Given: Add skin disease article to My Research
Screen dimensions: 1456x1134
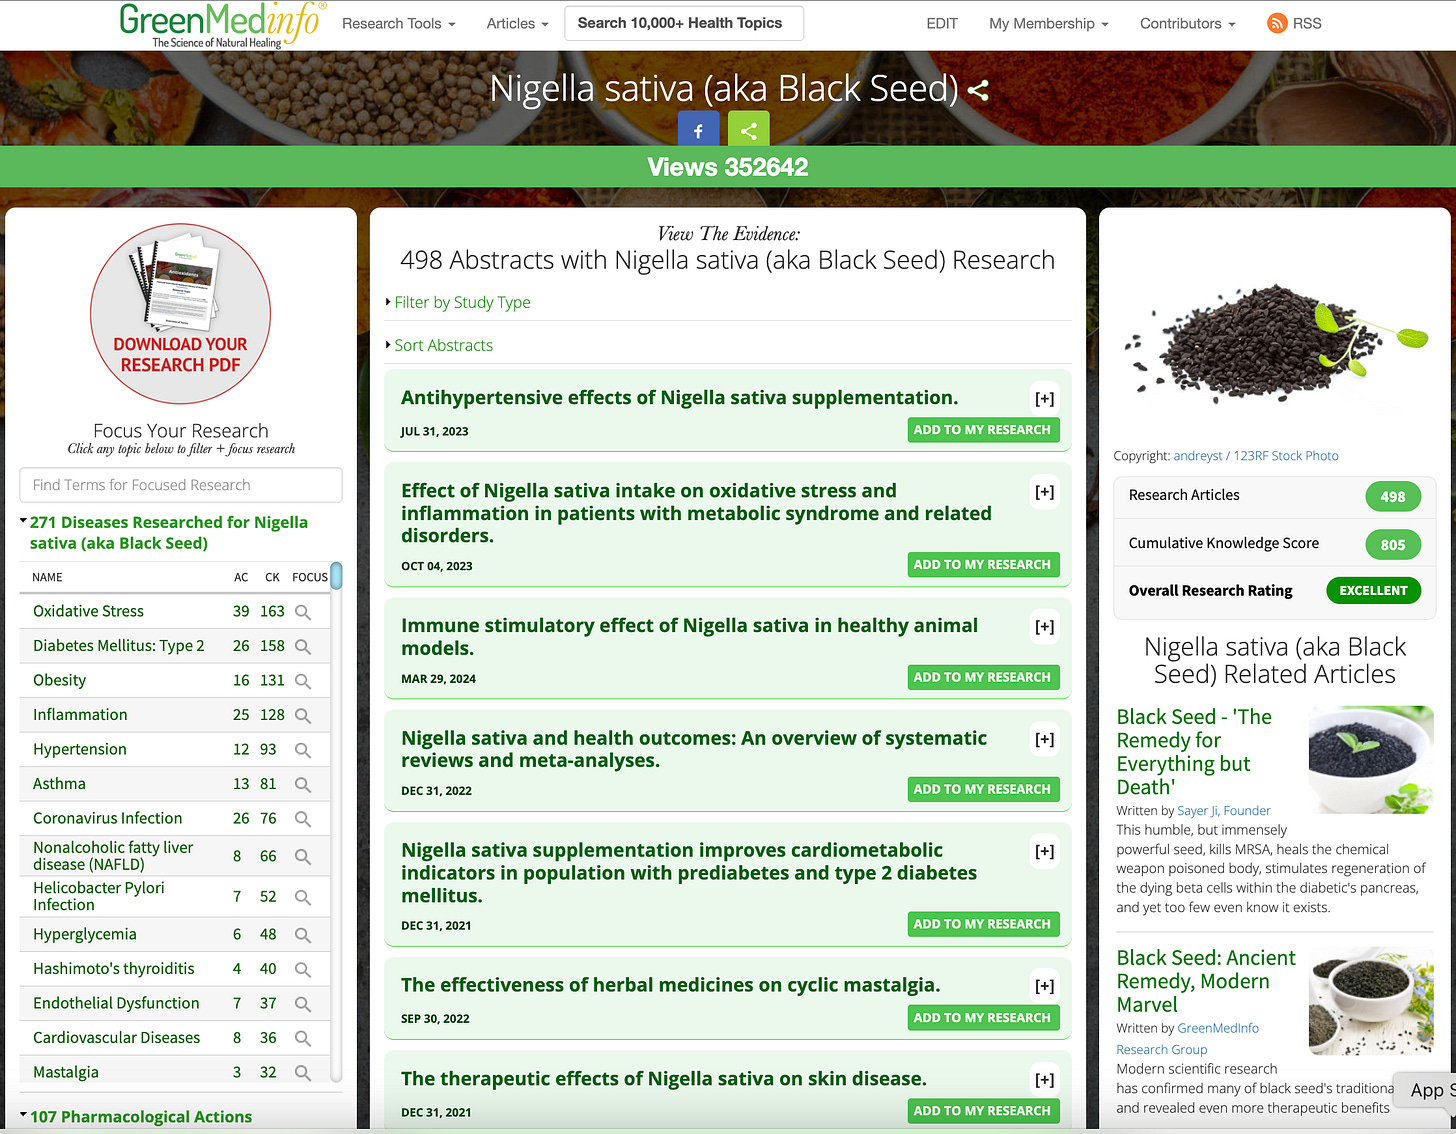Looking at the screenshot, I should click(x=982, y=1111).
